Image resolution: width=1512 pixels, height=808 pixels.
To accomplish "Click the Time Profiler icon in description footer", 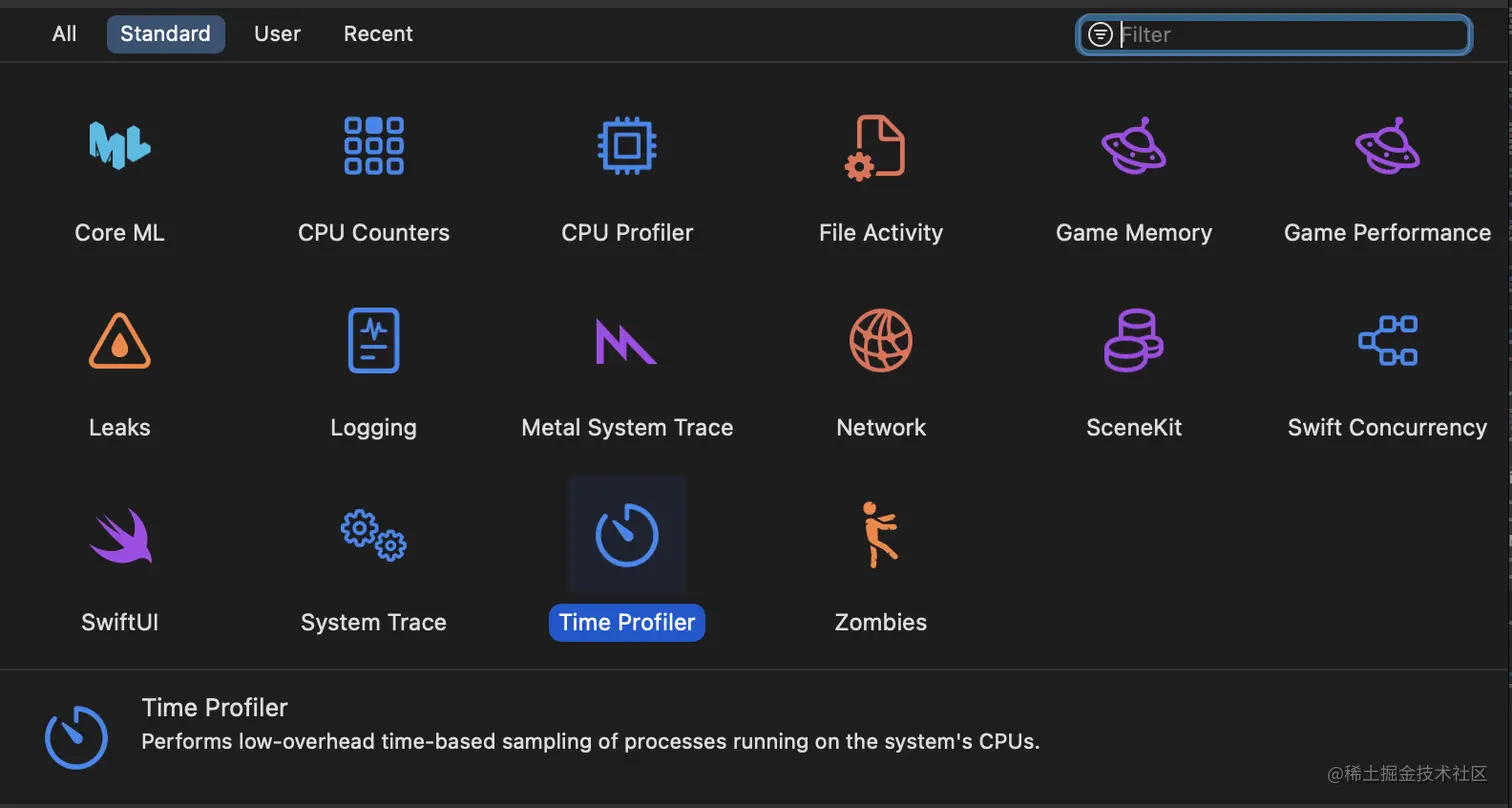I will pyautogui.click(x=76, y=738).
